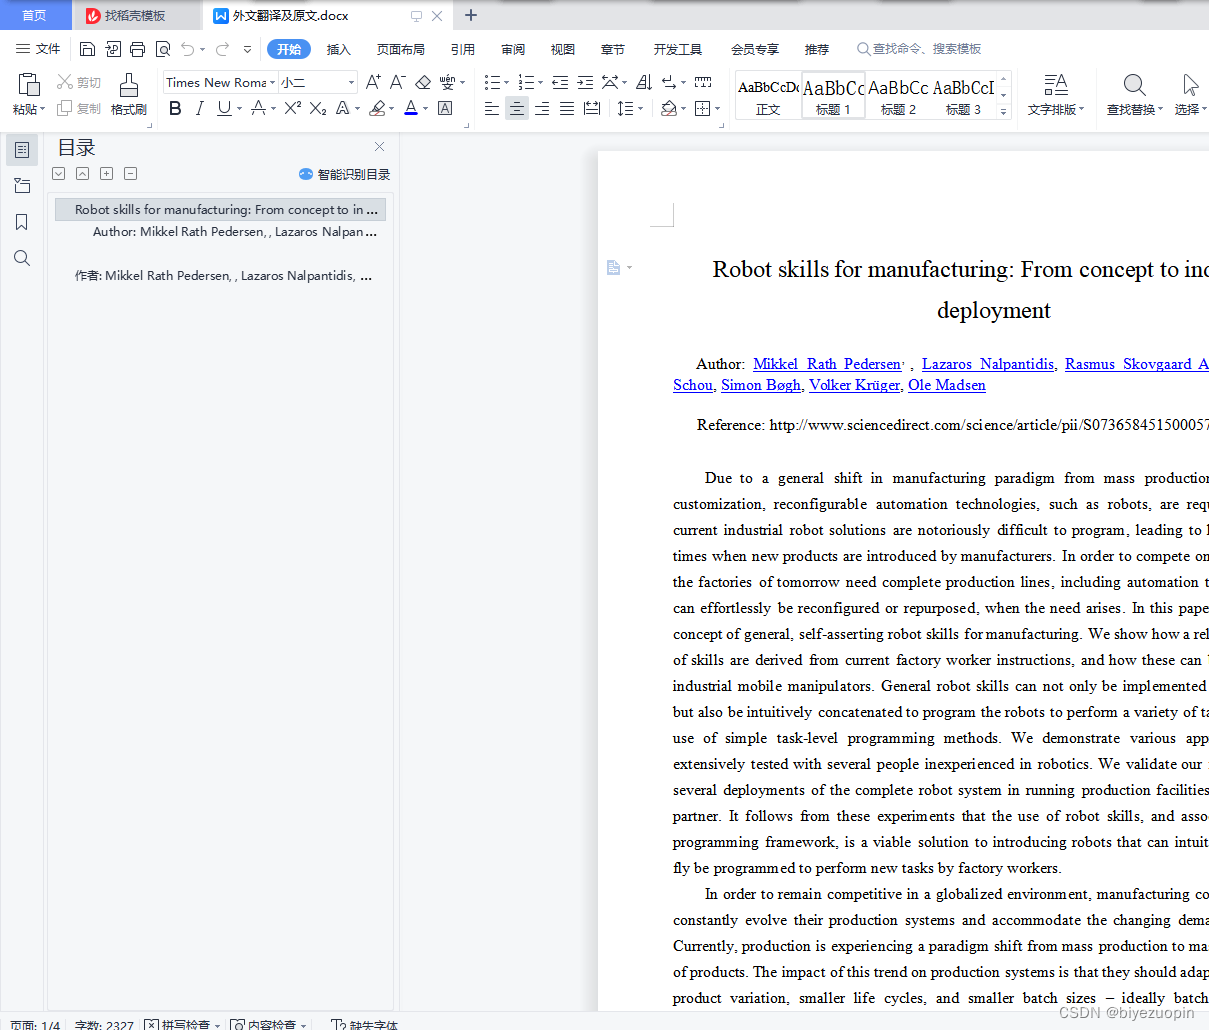The width and height of the screenshot is (1209, 1030).
Task: Select the Format Painter (格式刷) tool
Action: coord(129,94)
